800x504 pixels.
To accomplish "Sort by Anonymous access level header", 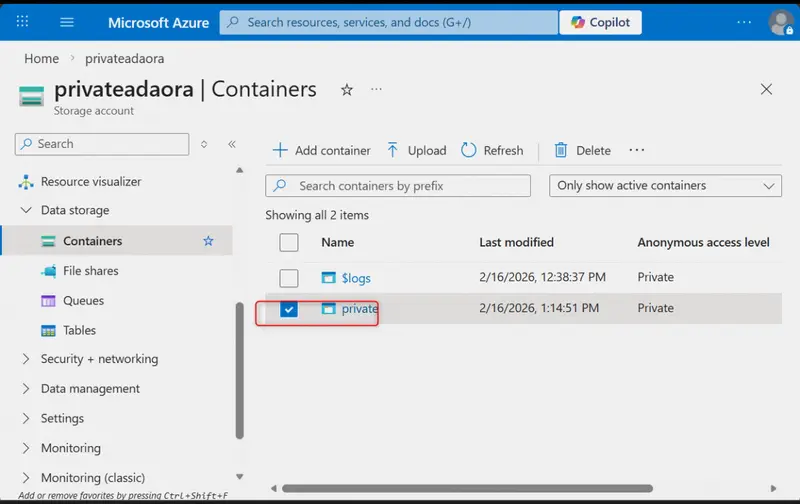I will point(704,242).
